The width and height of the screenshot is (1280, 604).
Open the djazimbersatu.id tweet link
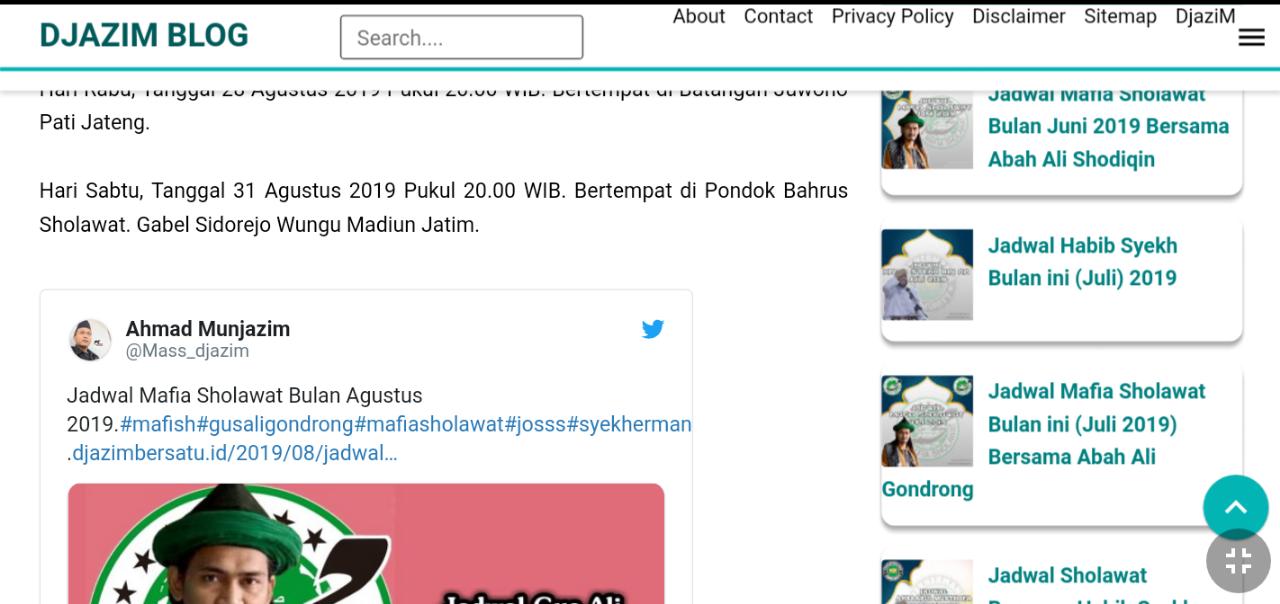coord(234,453)
